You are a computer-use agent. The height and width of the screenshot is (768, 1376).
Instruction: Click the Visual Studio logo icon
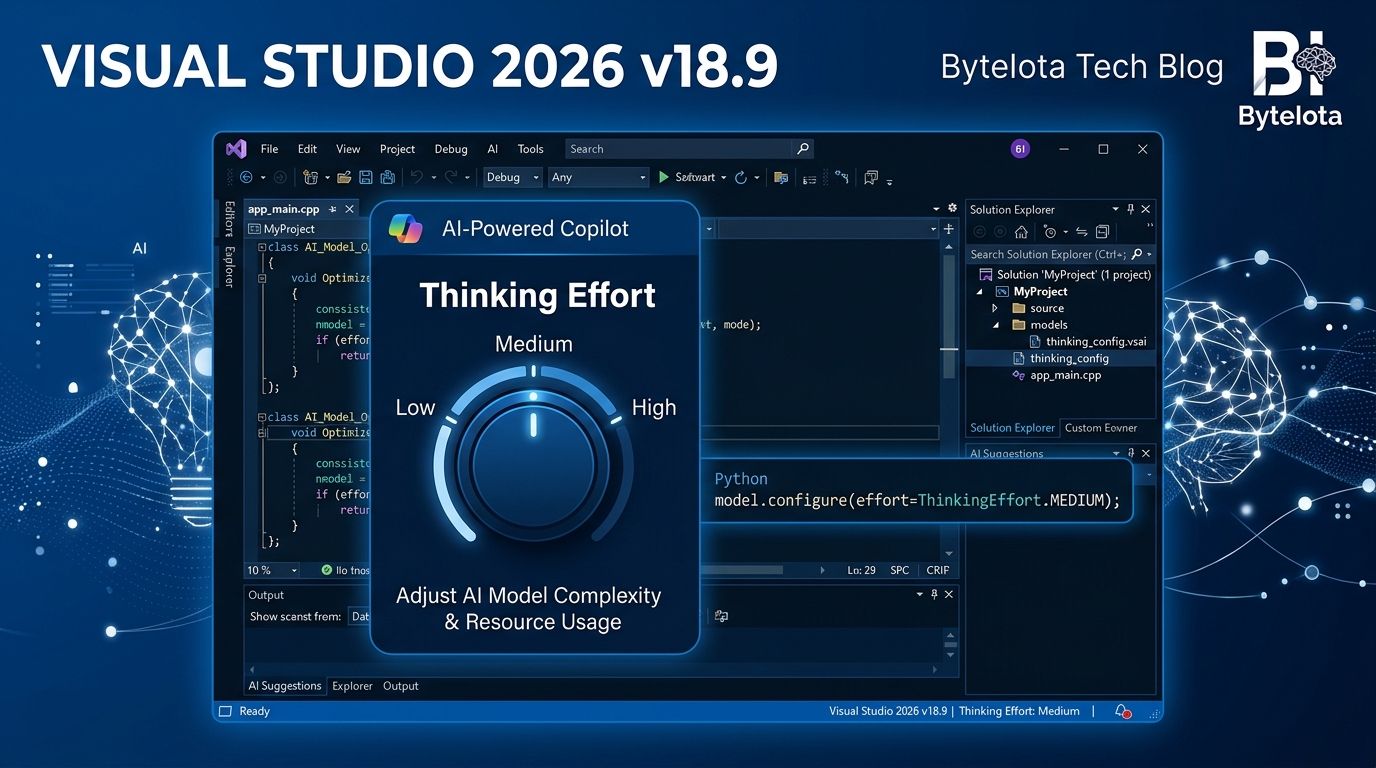[x=236, y=149]
